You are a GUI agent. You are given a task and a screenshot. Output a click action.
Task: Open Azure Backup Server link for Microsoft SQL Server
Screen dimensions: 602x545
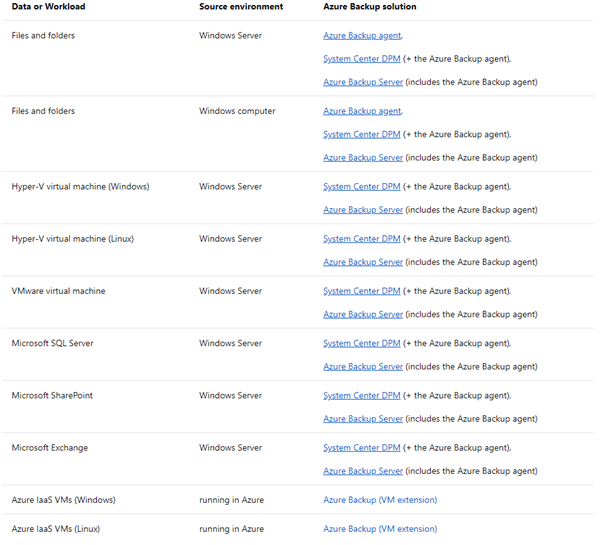pos(363,367)
